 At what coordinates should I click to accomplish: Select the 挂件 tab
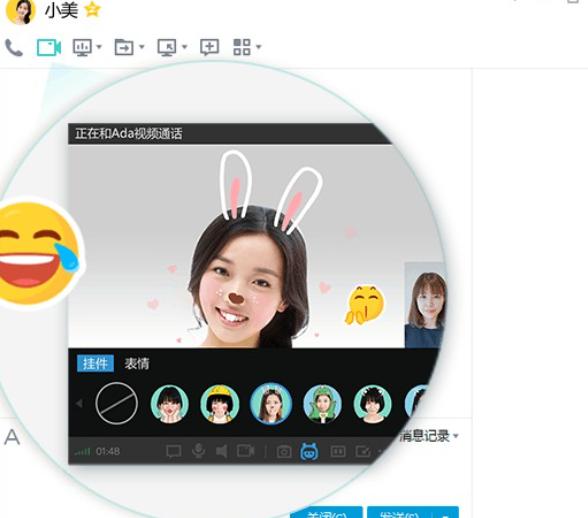coord(95,363)
